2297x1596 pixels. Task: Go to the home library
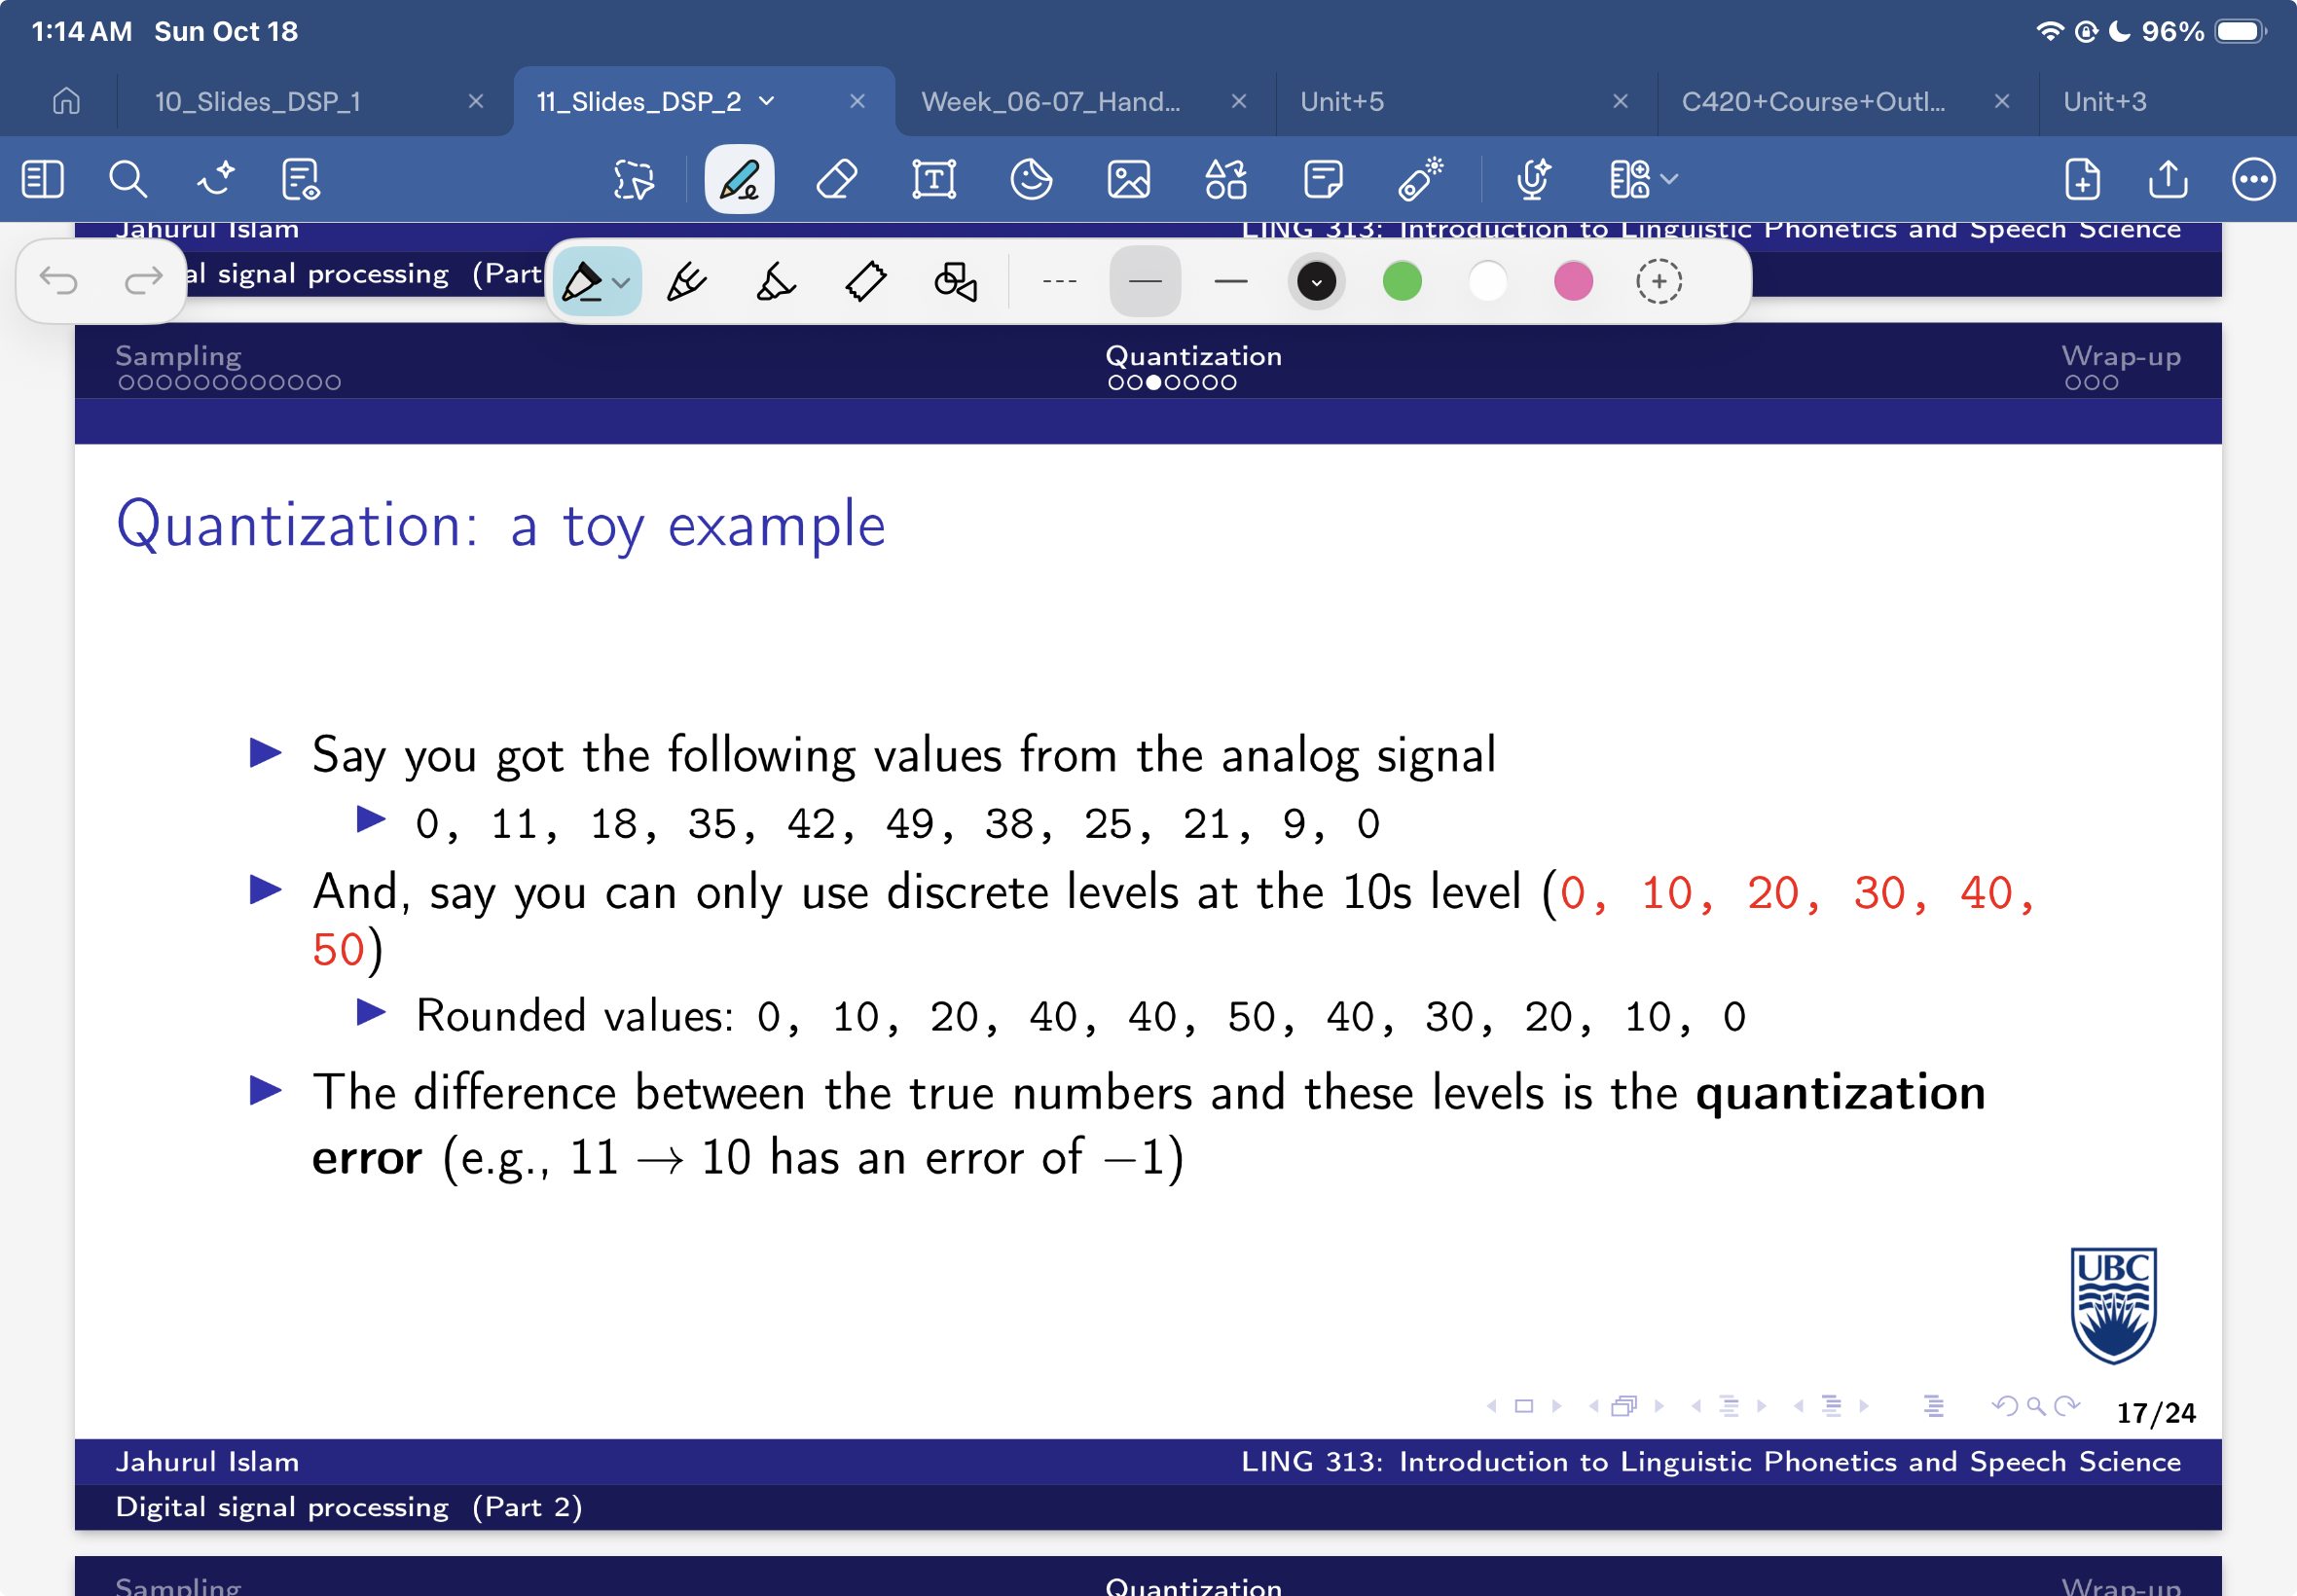[x=66, y=101]
